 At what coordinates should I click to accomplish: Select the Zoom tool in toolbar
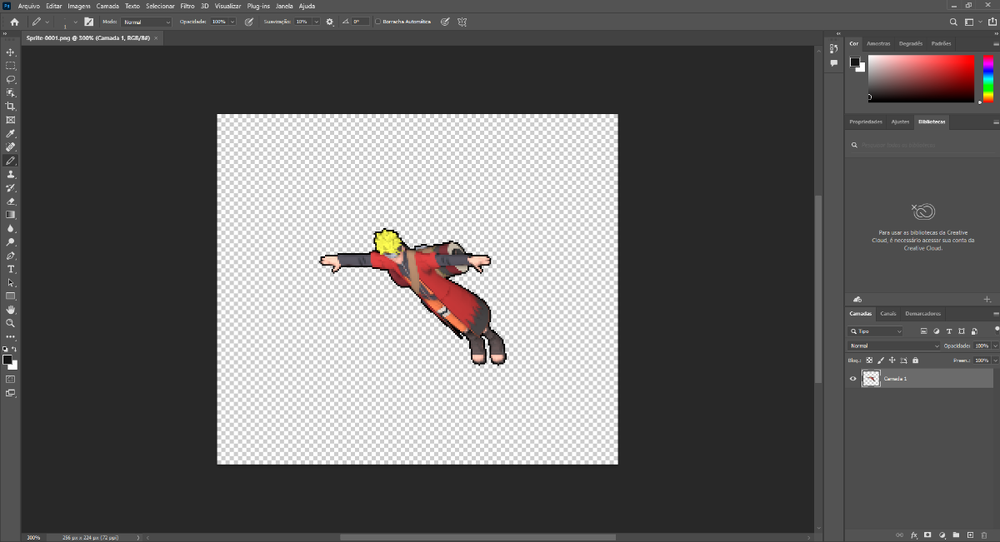[x=11, y=323]
